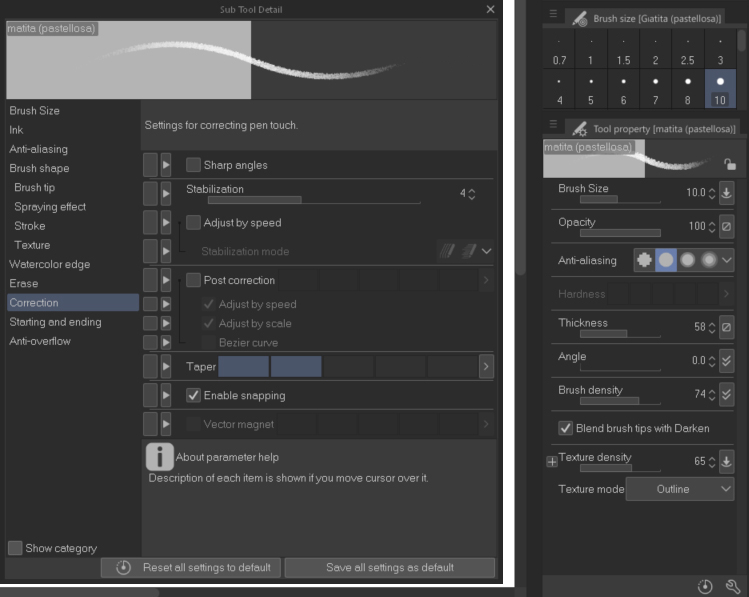Click Save all settings as default
Viewport: 749px width, 597px height.
click(x=389, y=567)
